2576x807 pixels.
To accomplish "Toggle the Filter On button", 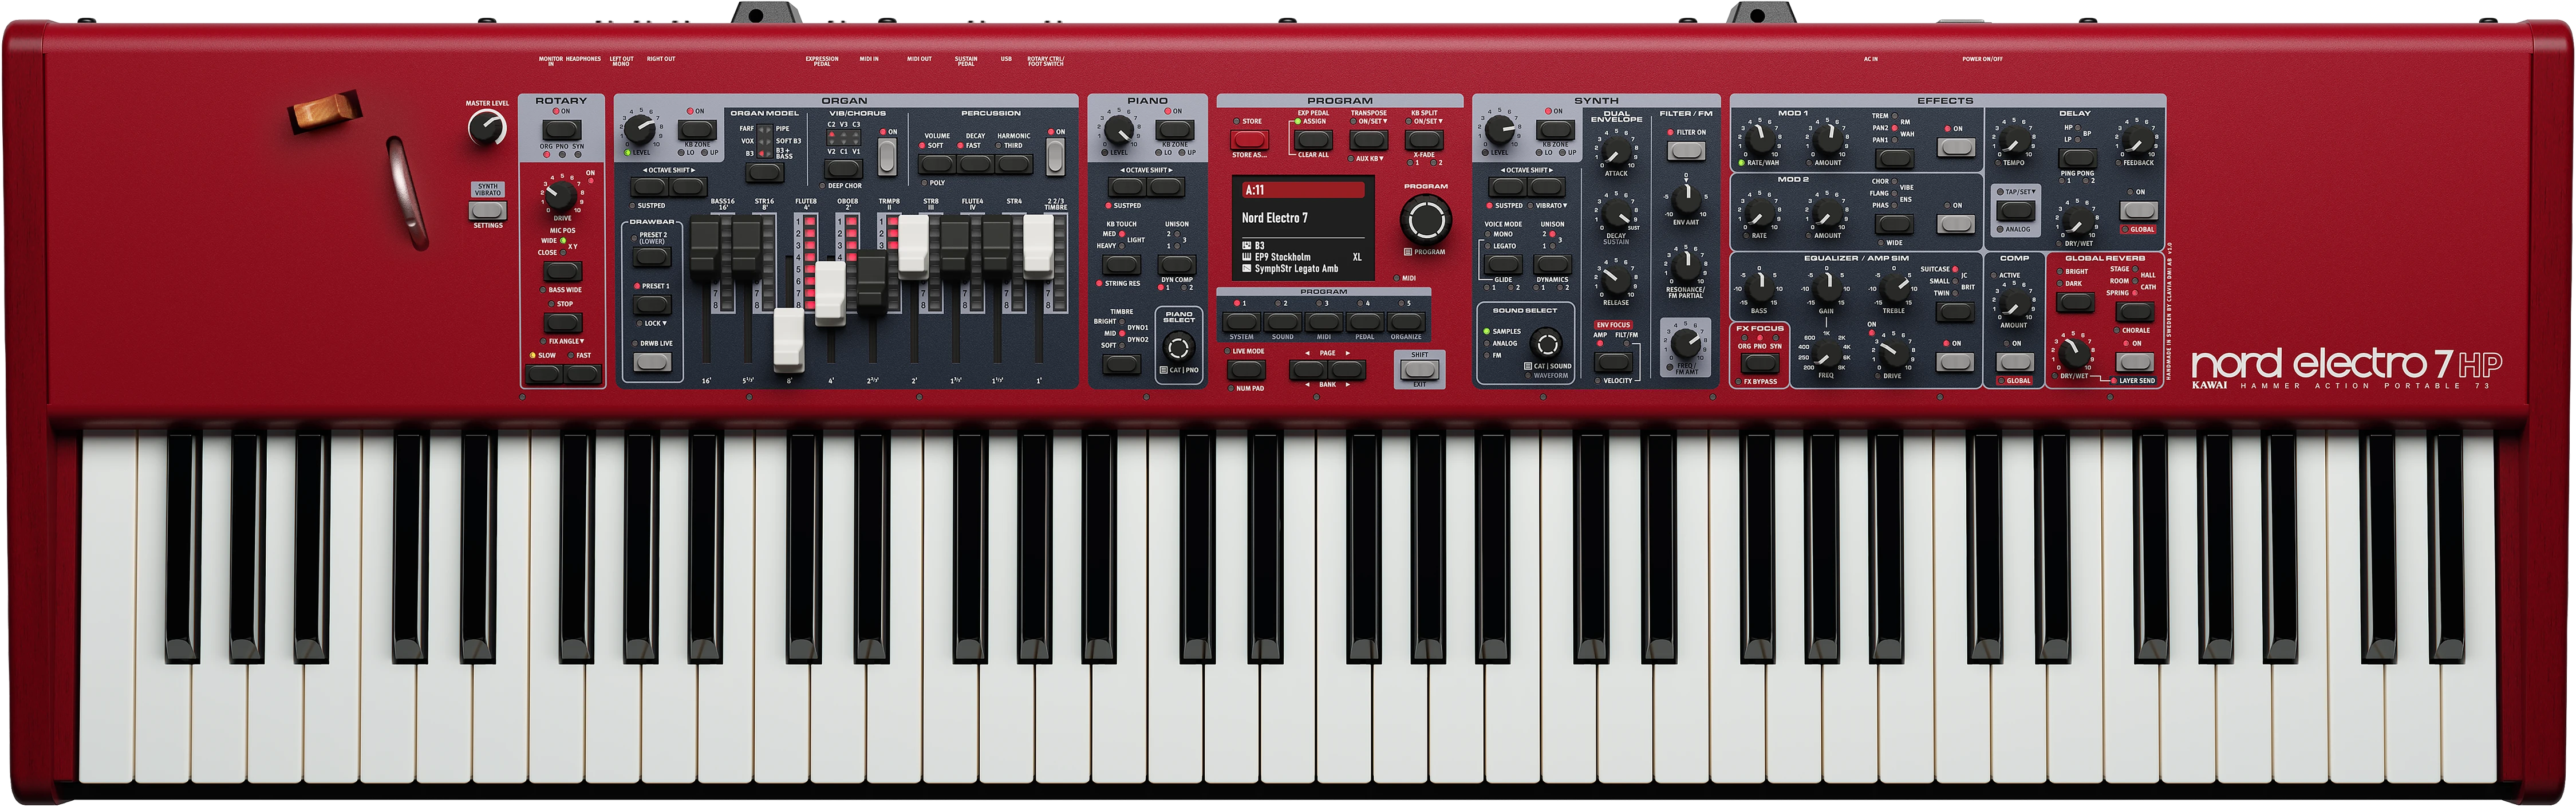I will tap(1686, 151).
